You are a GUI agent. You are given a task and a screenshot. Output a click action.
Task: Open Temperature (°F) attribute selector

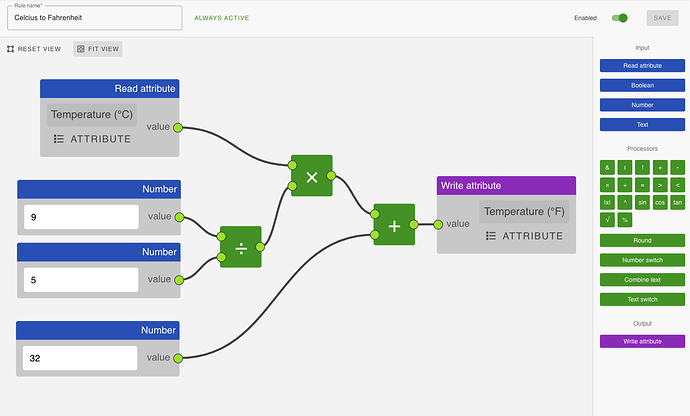(x=524, y=236)
